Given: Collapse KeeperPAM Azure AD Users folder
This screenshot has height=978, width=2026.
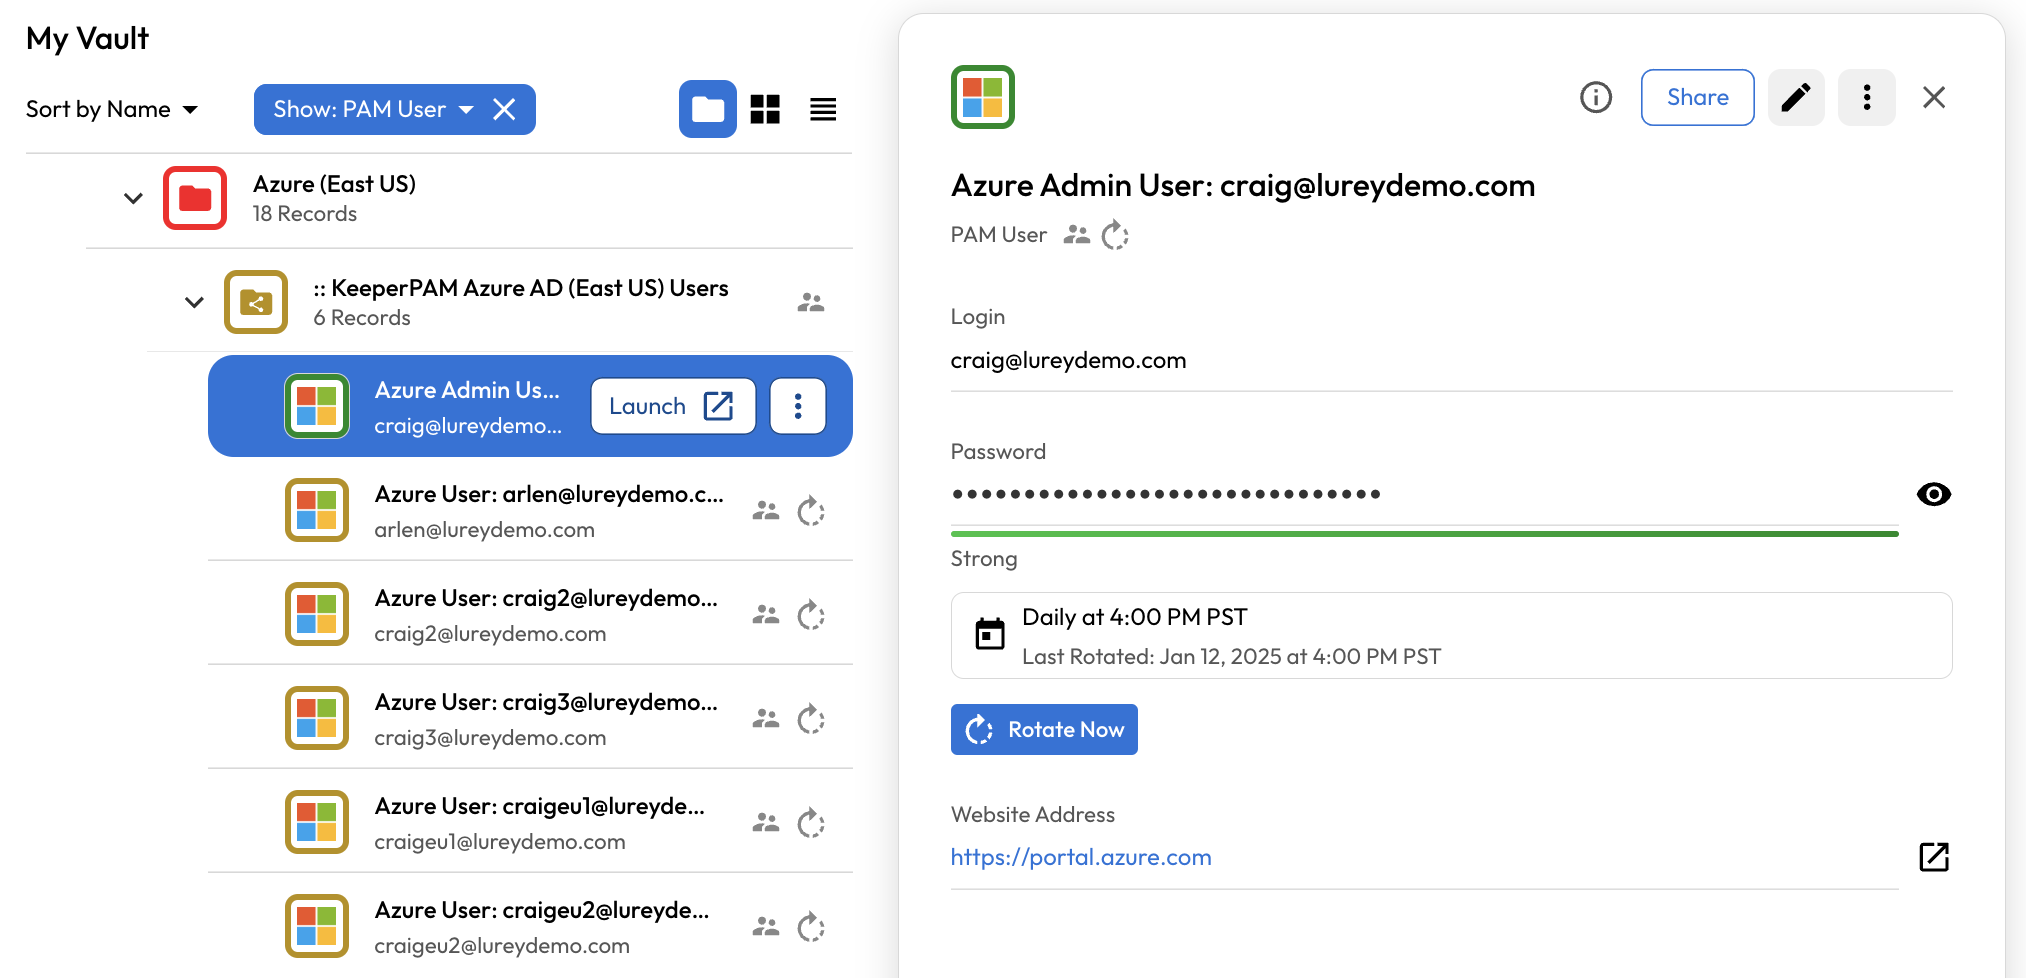Looking at the screenshot, I should [x=194, y=302].
